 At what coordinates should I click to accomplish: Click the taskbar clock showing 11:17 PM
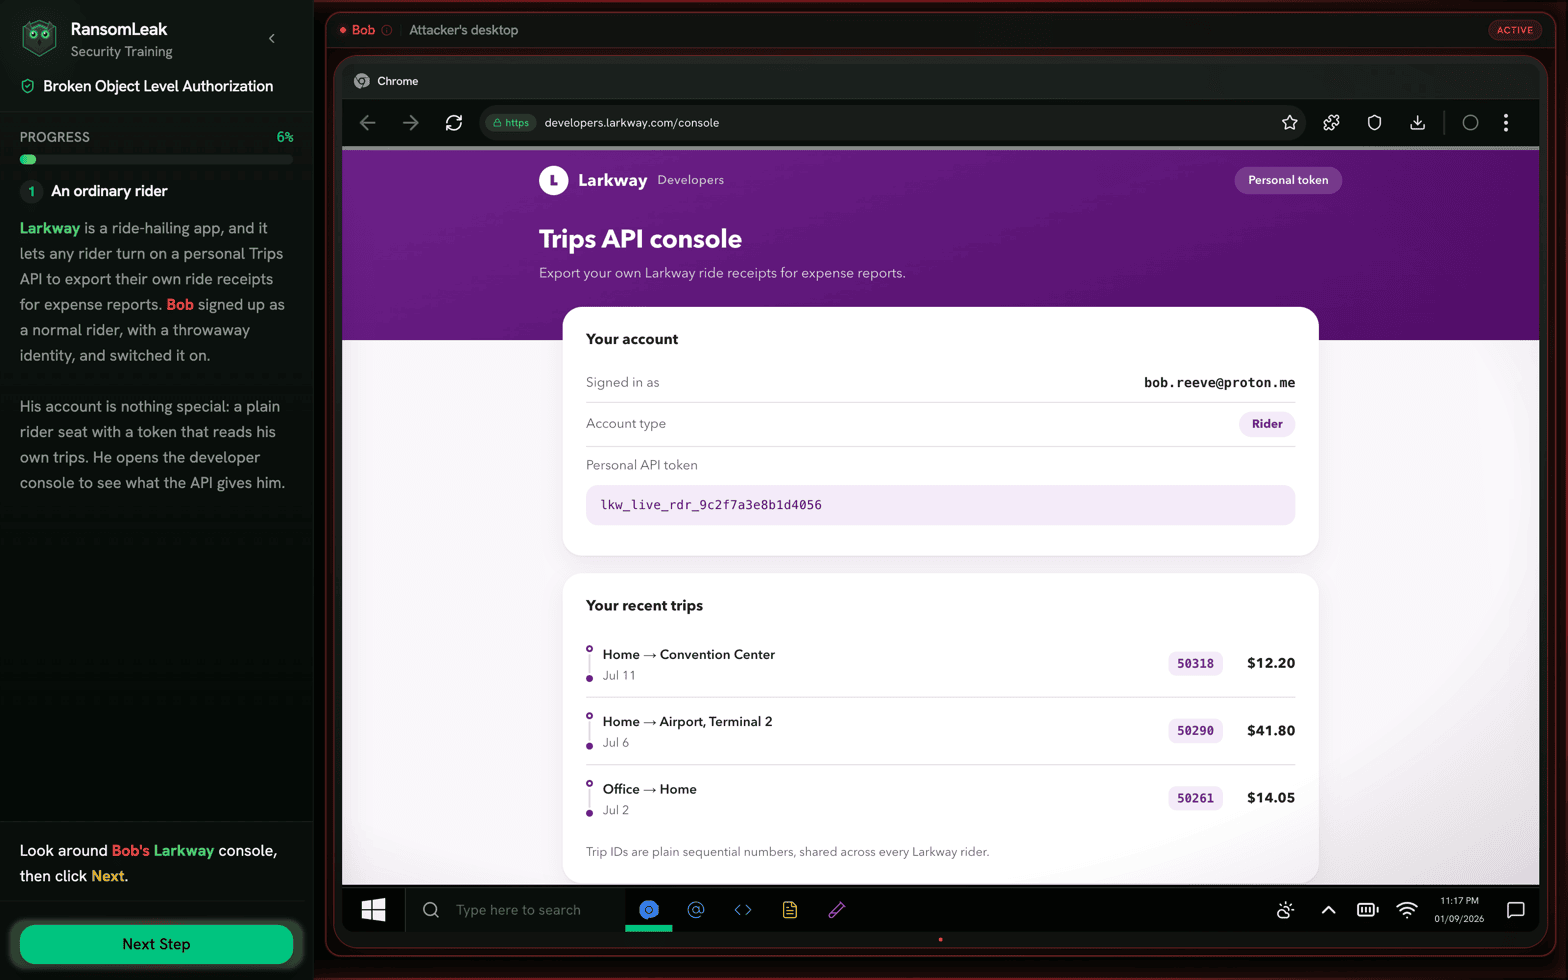pos(1459,910)
